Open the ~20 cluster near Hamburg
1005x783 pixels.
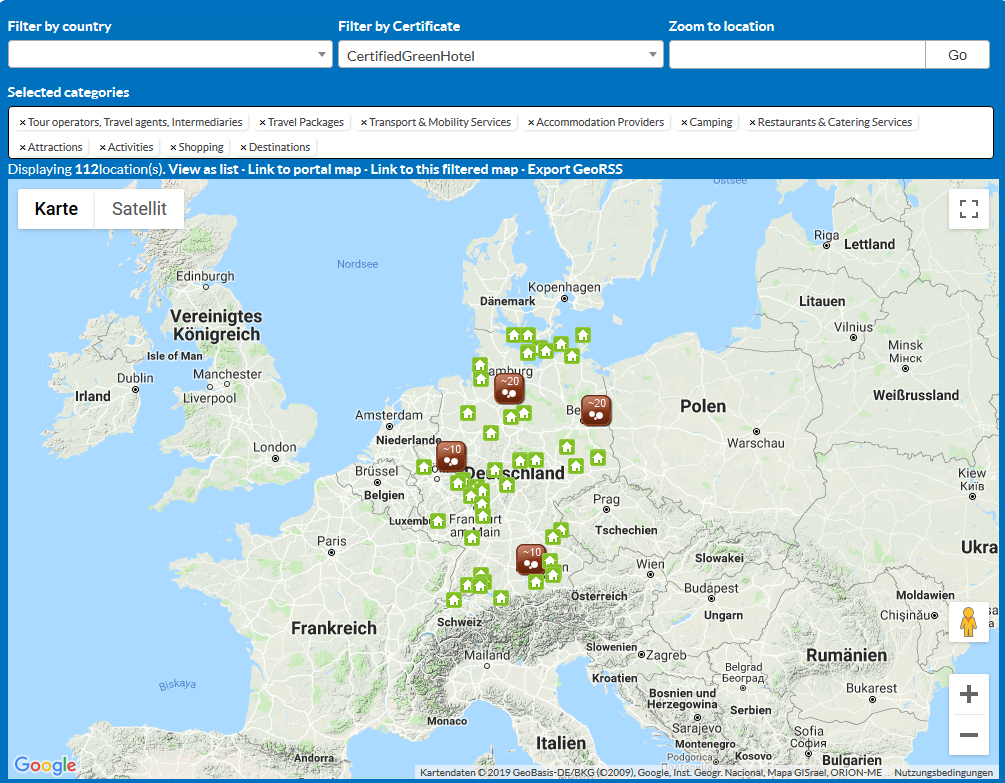pos(510,388)
